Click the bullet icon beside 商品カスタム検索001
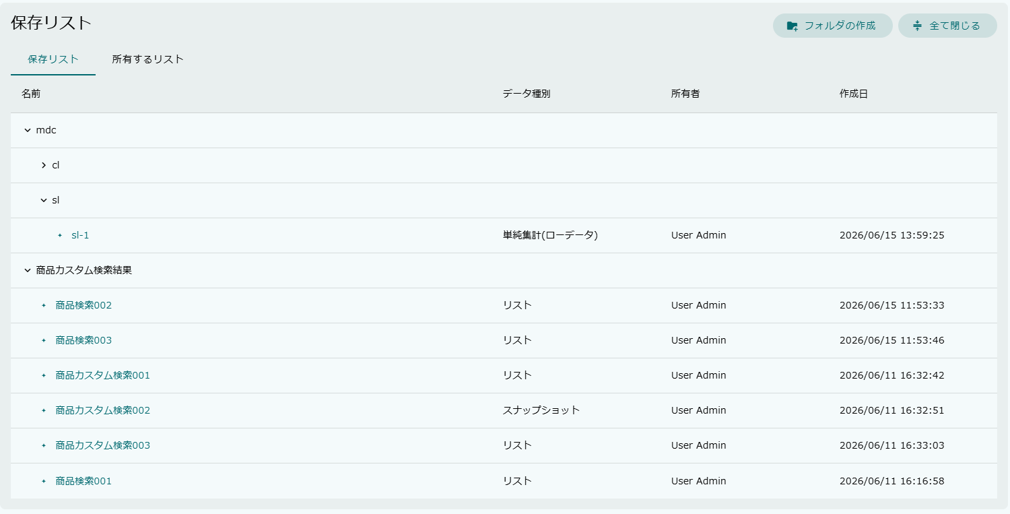The image size is (1010, 514). (x=44, y=376)
